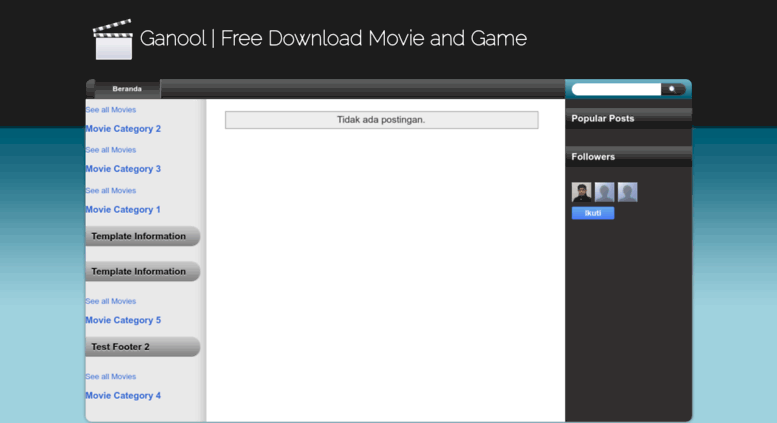This screenshot has width=777, height=423.
Task: Select the Beranda tab
Action: 127,89
